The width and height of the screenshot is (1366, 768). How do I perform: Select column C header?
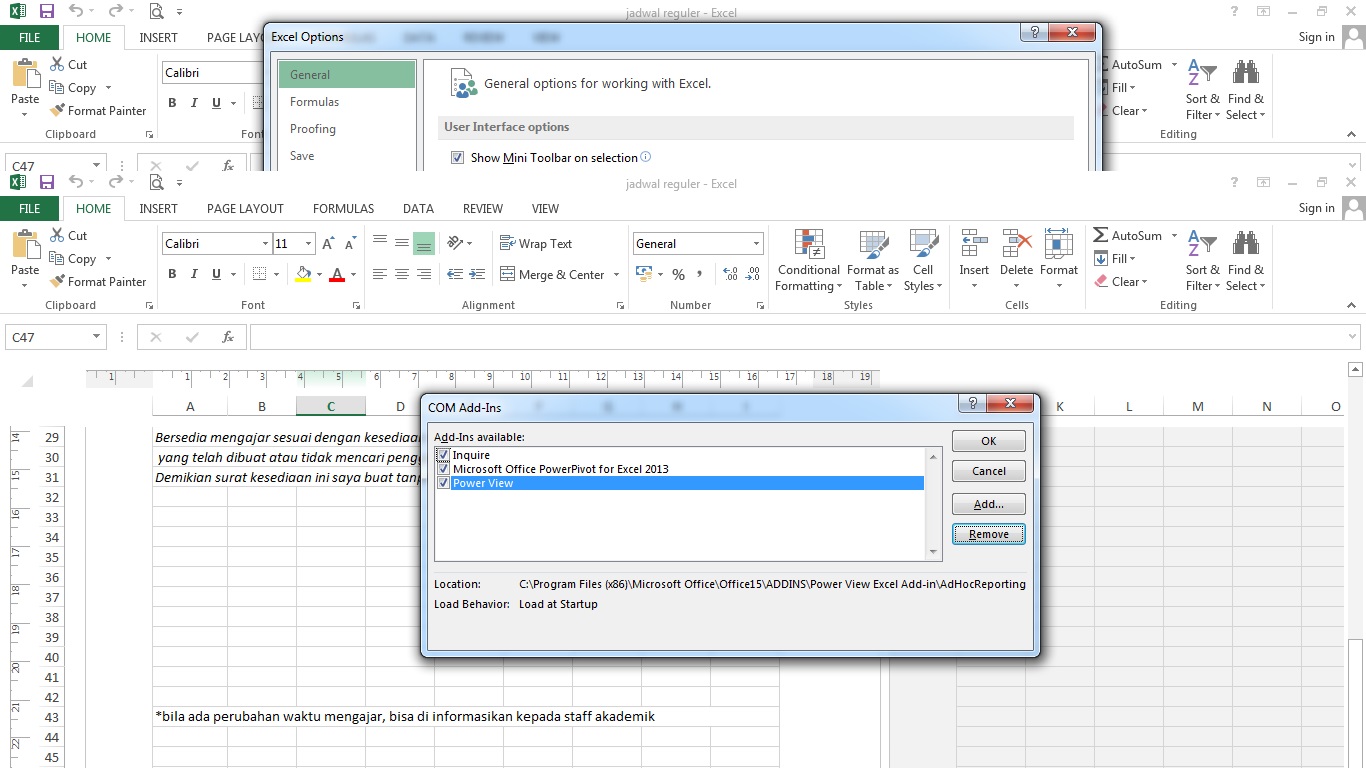click(331, 406)
